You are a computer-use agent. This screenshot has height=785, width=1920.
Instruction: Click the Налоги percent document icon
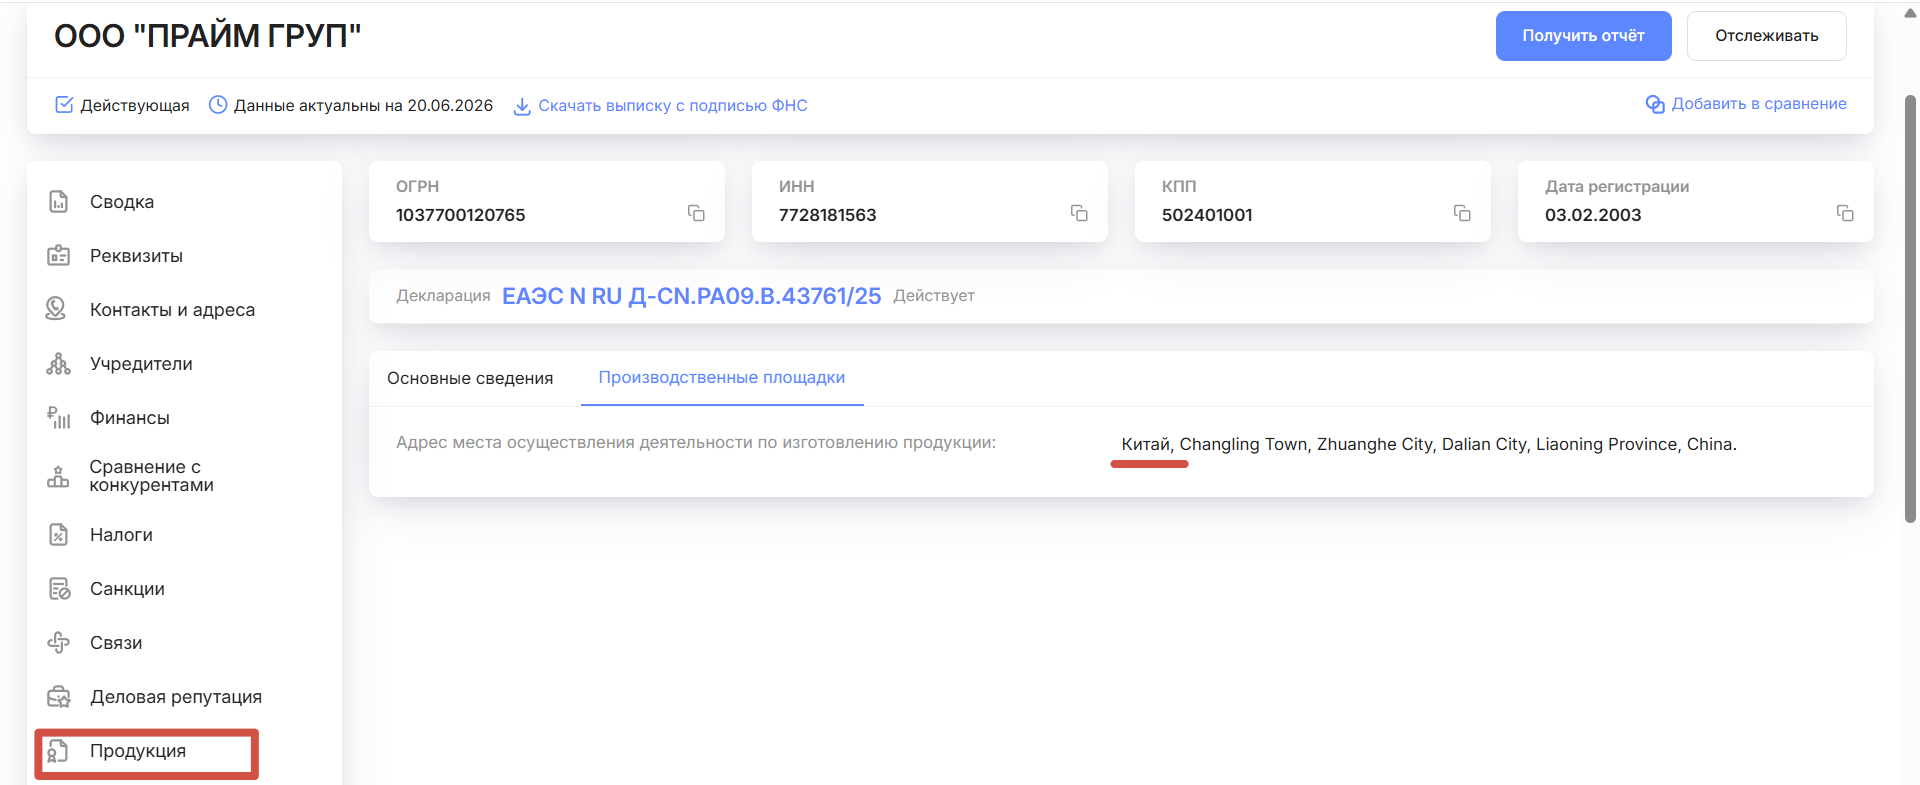pos(59,535)
